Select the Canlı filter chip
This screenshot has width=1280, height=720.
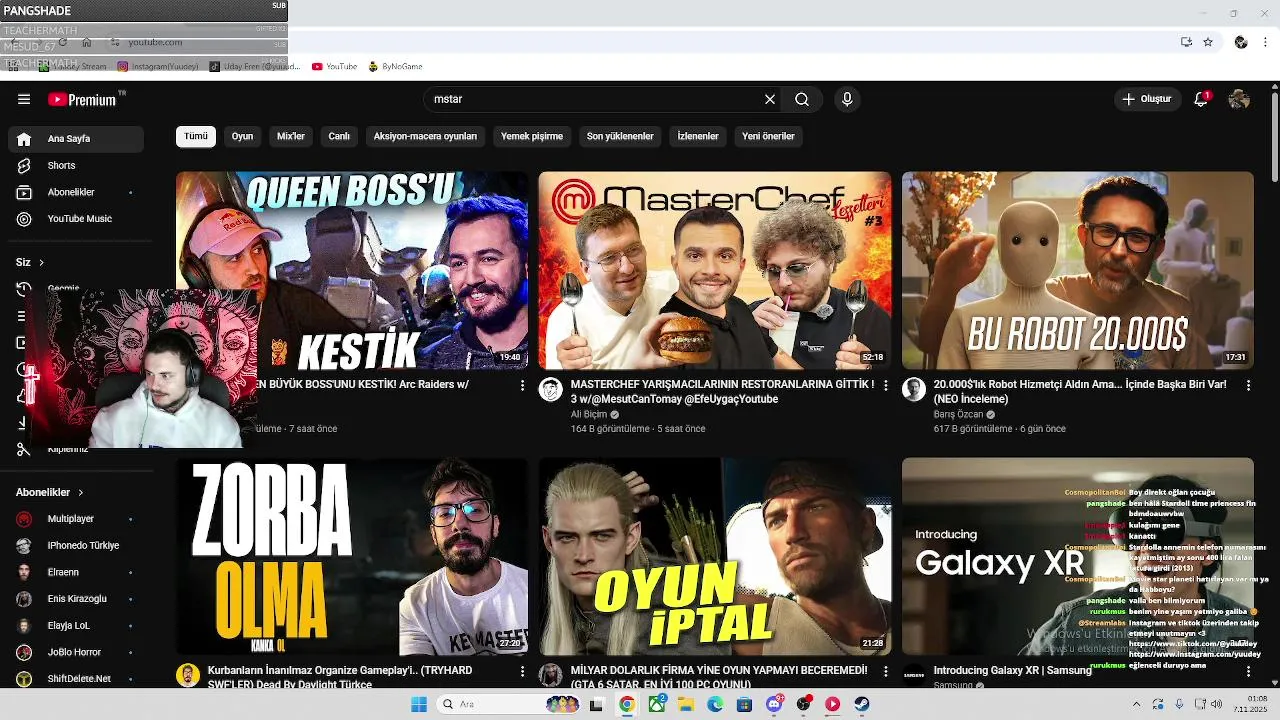pyautogui.click(x=340, y=136)
